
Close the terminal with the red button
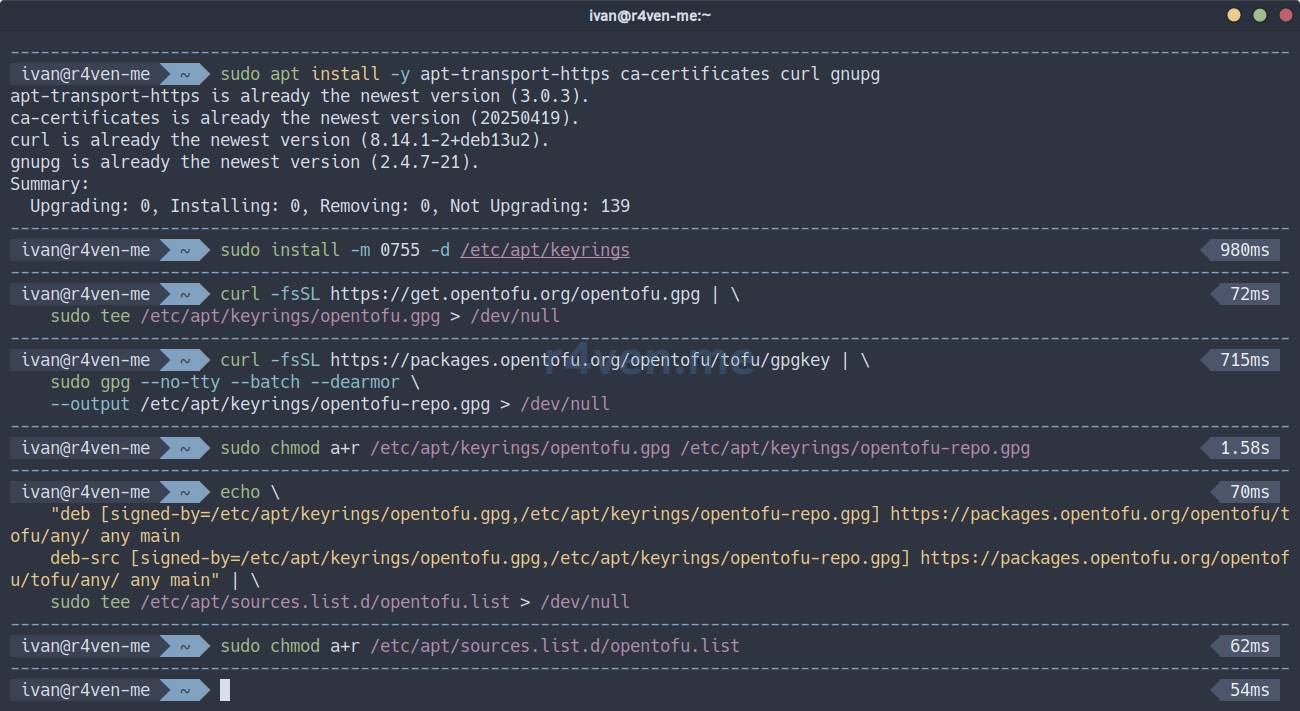coord(1284,15)
